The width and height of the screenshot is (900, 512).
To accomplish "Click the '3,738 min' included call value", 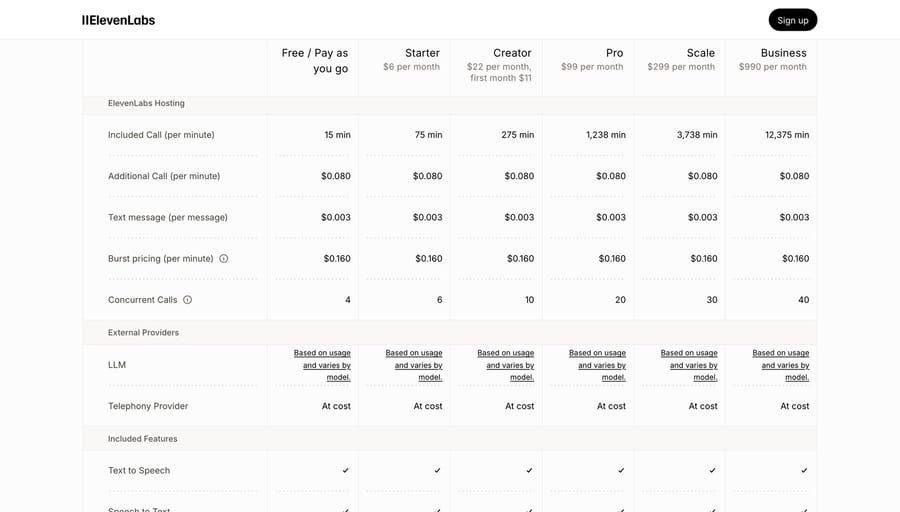I will (697, 135).
